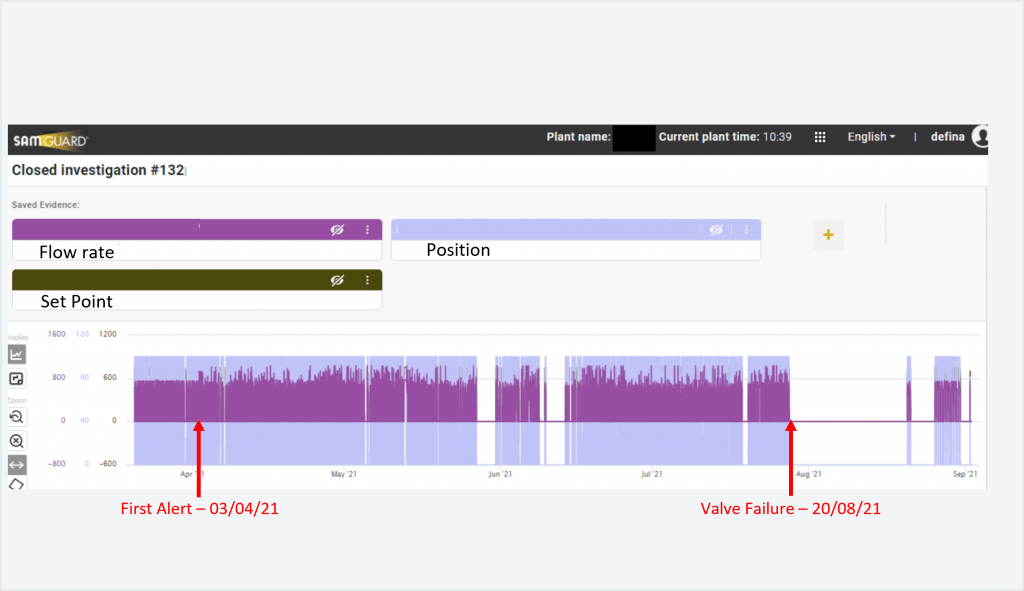Open the defina user account menu
The height and width of the screenshot is (591, 1024).
(x=979, y=137)
